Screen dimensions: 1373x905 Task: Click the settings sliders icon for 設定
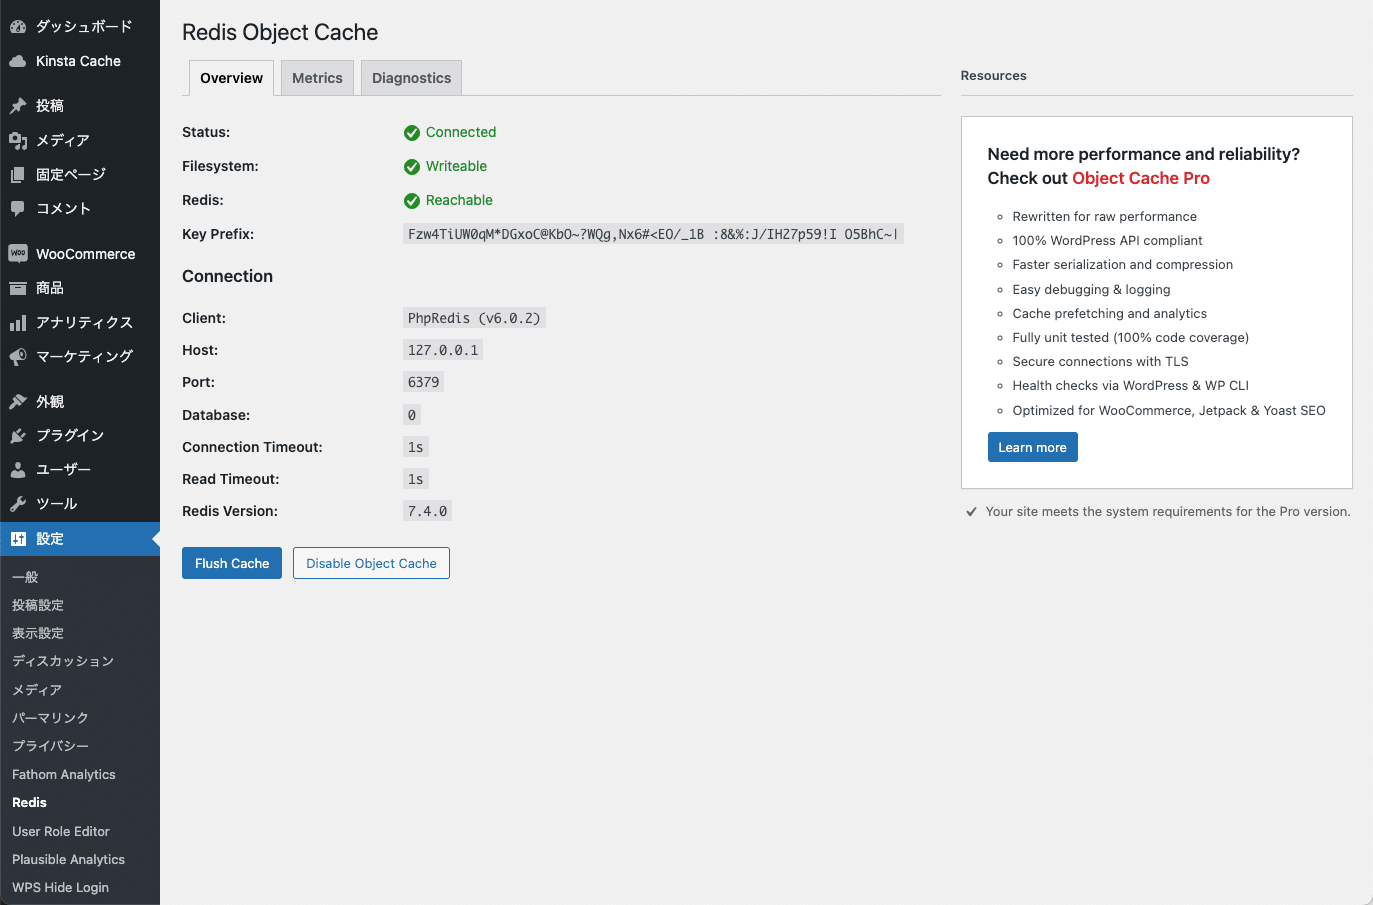point(18,539)
